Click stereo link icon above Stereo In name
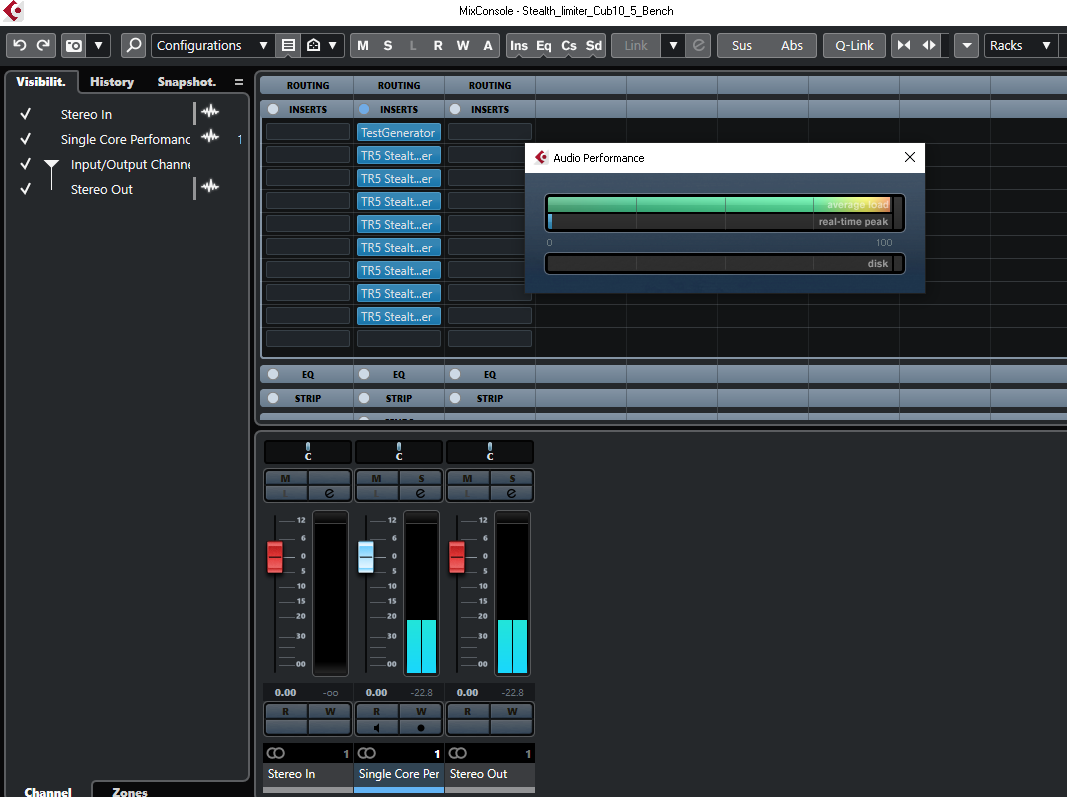 (x=276, y=753)
